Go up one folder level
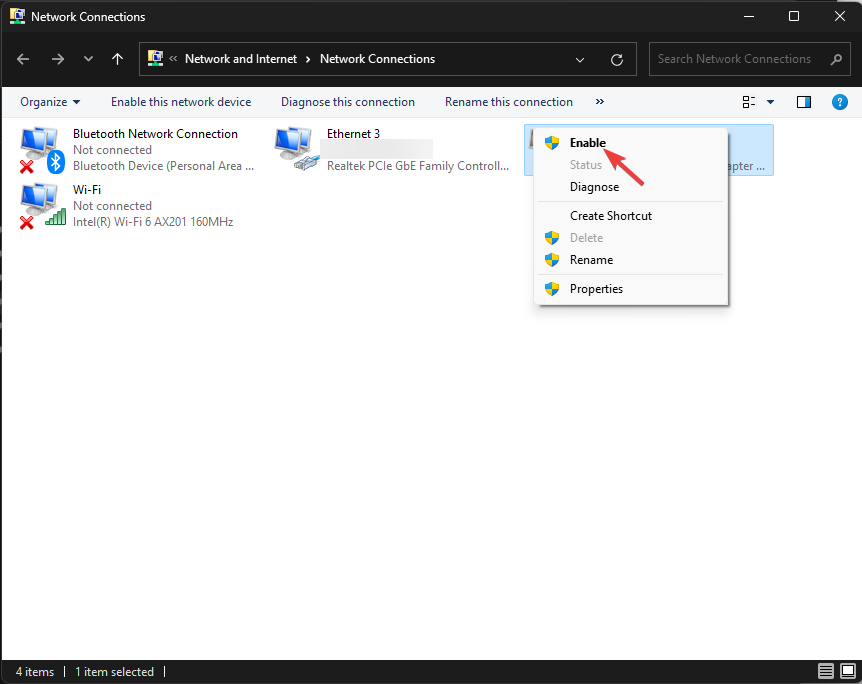The width and height of the screenshot is (862, 684). click(x=117, y=59)
